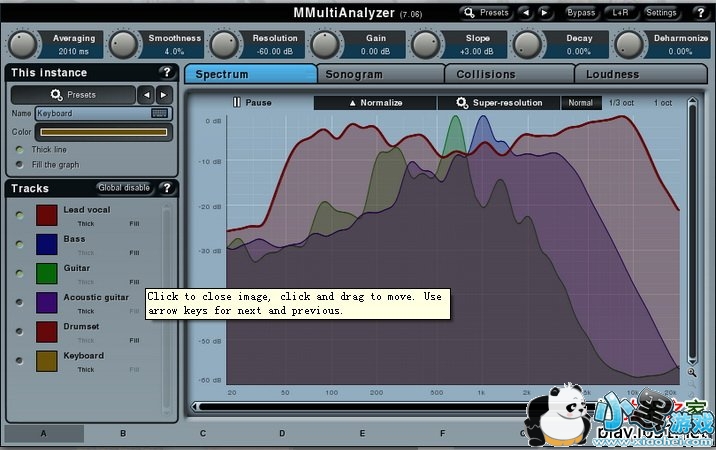716x450 pixels.
Task: Pause the spectrum analyzer
Action: click(252, 102)
